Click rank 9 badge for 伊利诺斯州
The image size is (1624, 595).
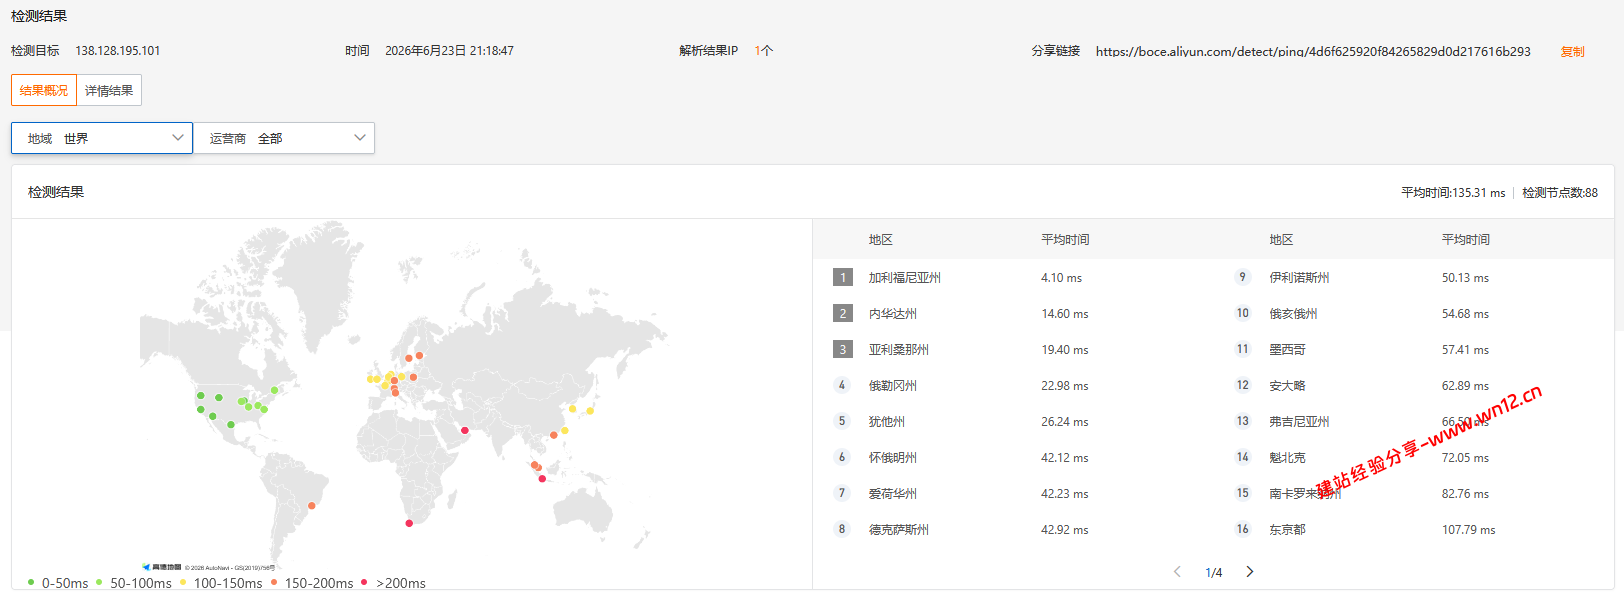1243,277
